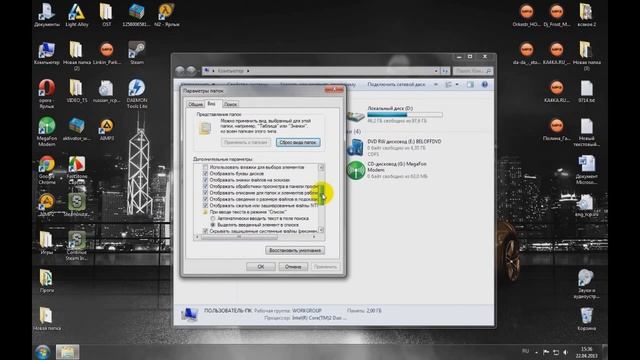640x360 pixels.
Task: Select the MegaFon Modem desktop shortcut
Action: (47, 132)
